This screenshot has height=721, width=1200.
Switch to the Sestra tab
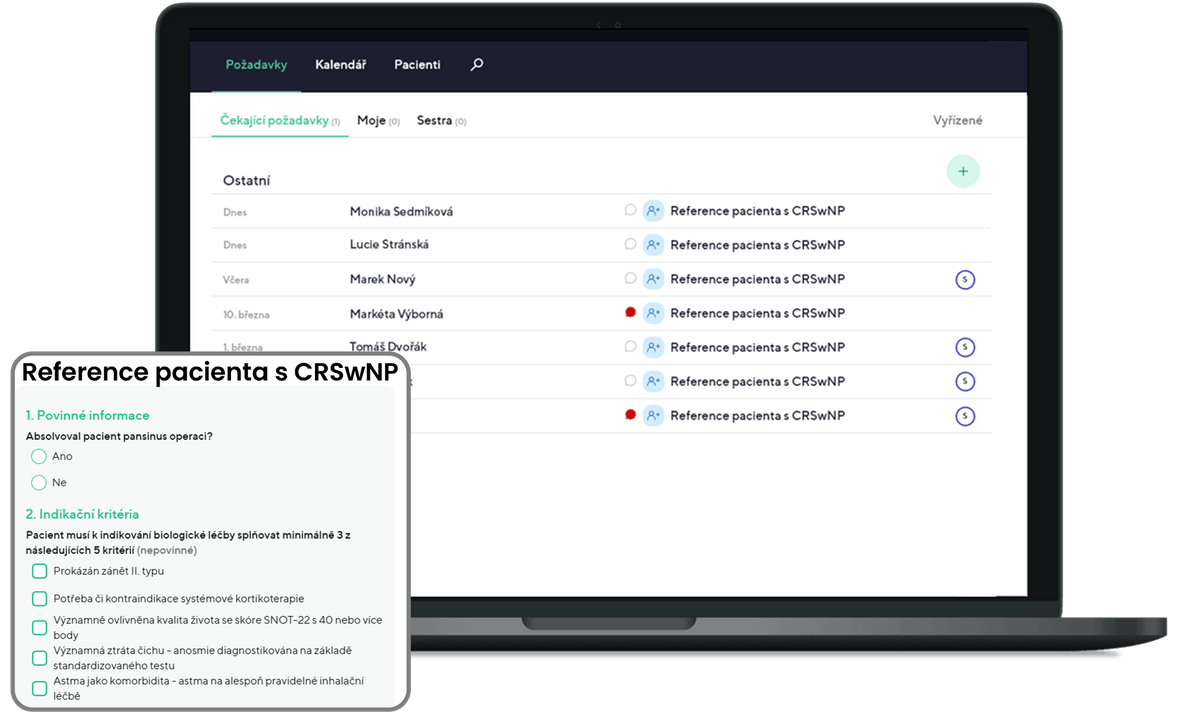point(434,121)
